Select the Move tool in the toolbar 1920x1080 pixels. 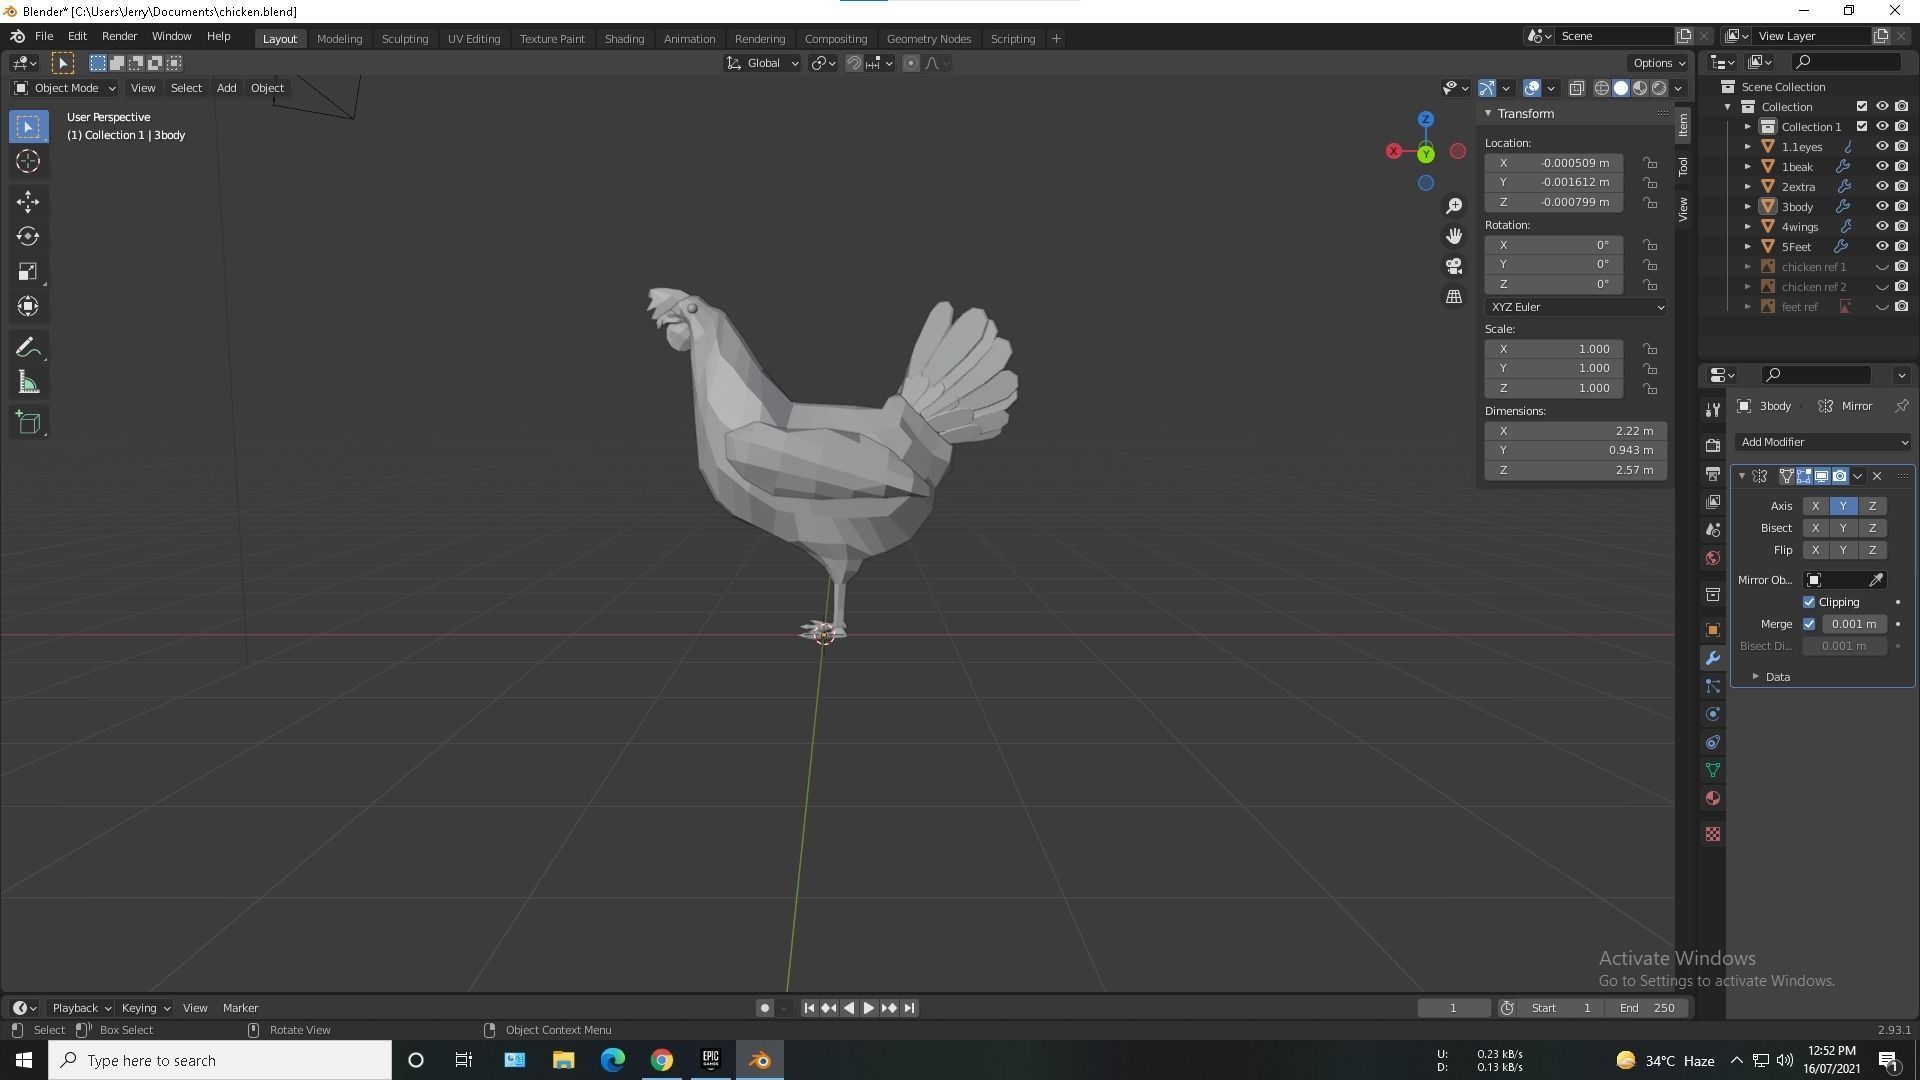pos(28,201)
